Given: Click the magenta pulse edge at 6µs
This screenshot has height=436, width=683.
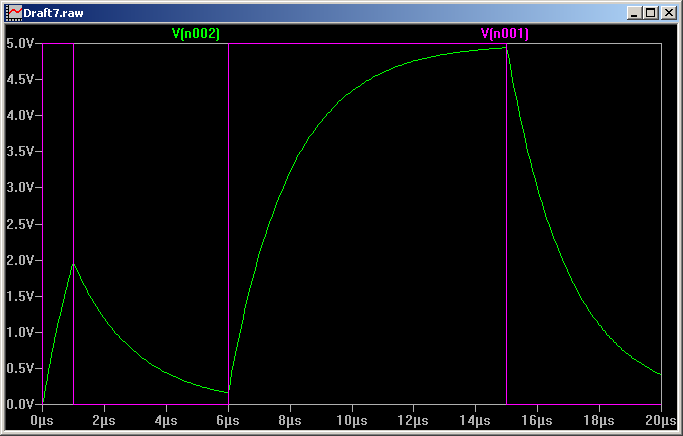Looking at the screenshot, I should [228, 224].
